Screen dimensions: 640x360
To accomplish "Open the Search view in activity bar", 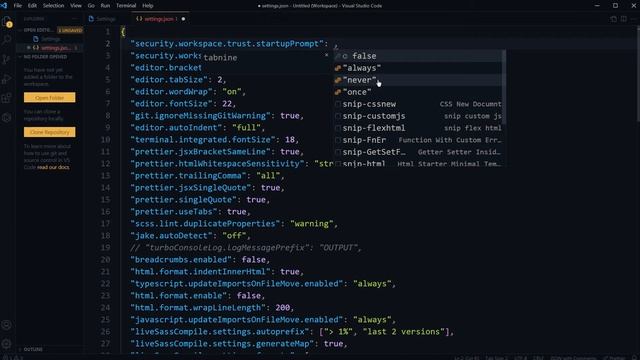I will [7, 40].
